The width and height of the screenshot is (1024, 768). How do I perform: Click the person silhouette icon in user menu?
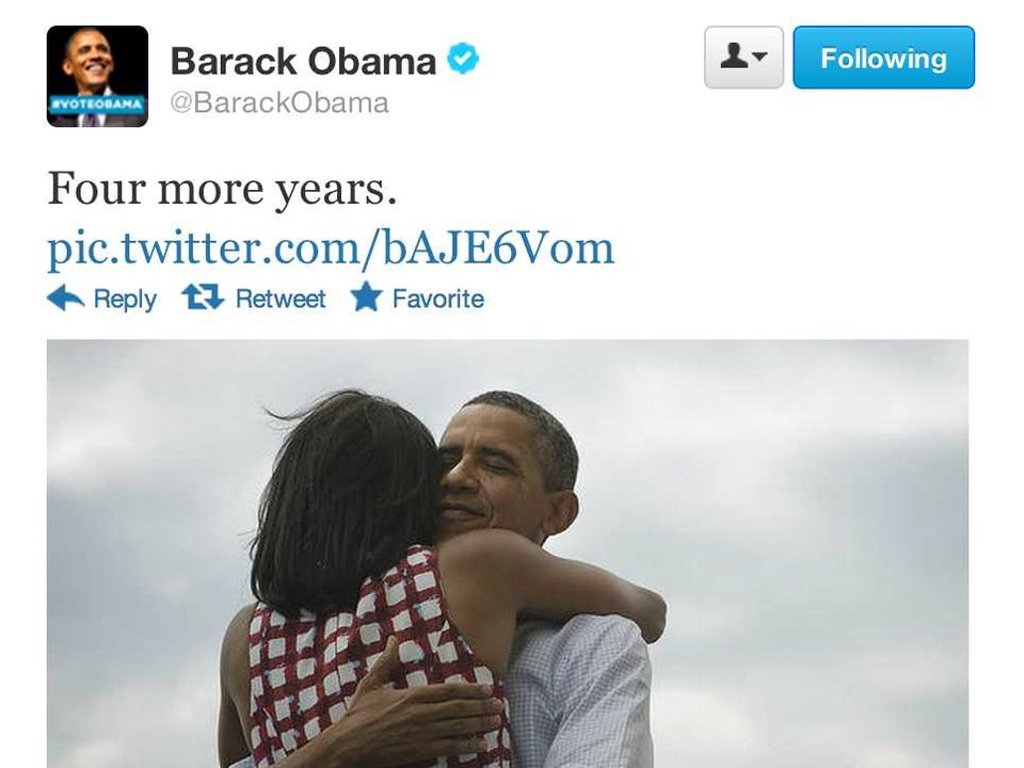tap(734, 56)
